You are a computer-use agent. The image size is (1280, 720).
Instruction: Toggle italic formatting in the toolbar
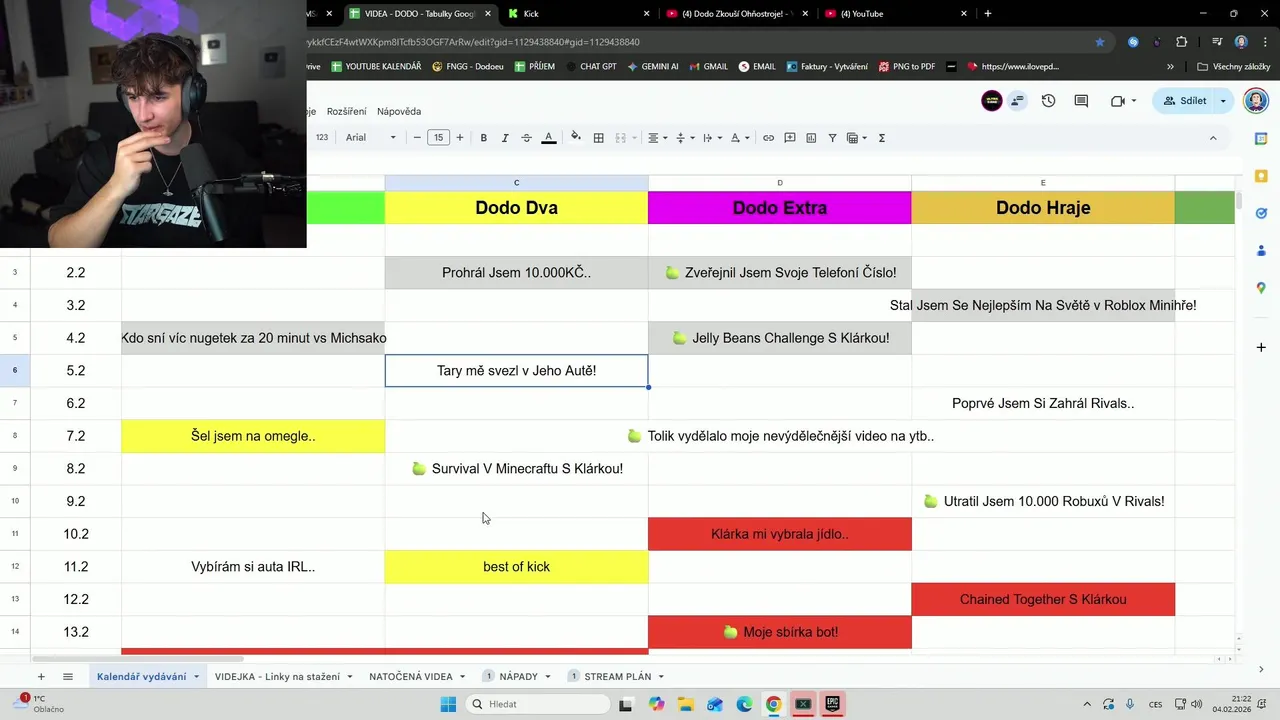505,138
